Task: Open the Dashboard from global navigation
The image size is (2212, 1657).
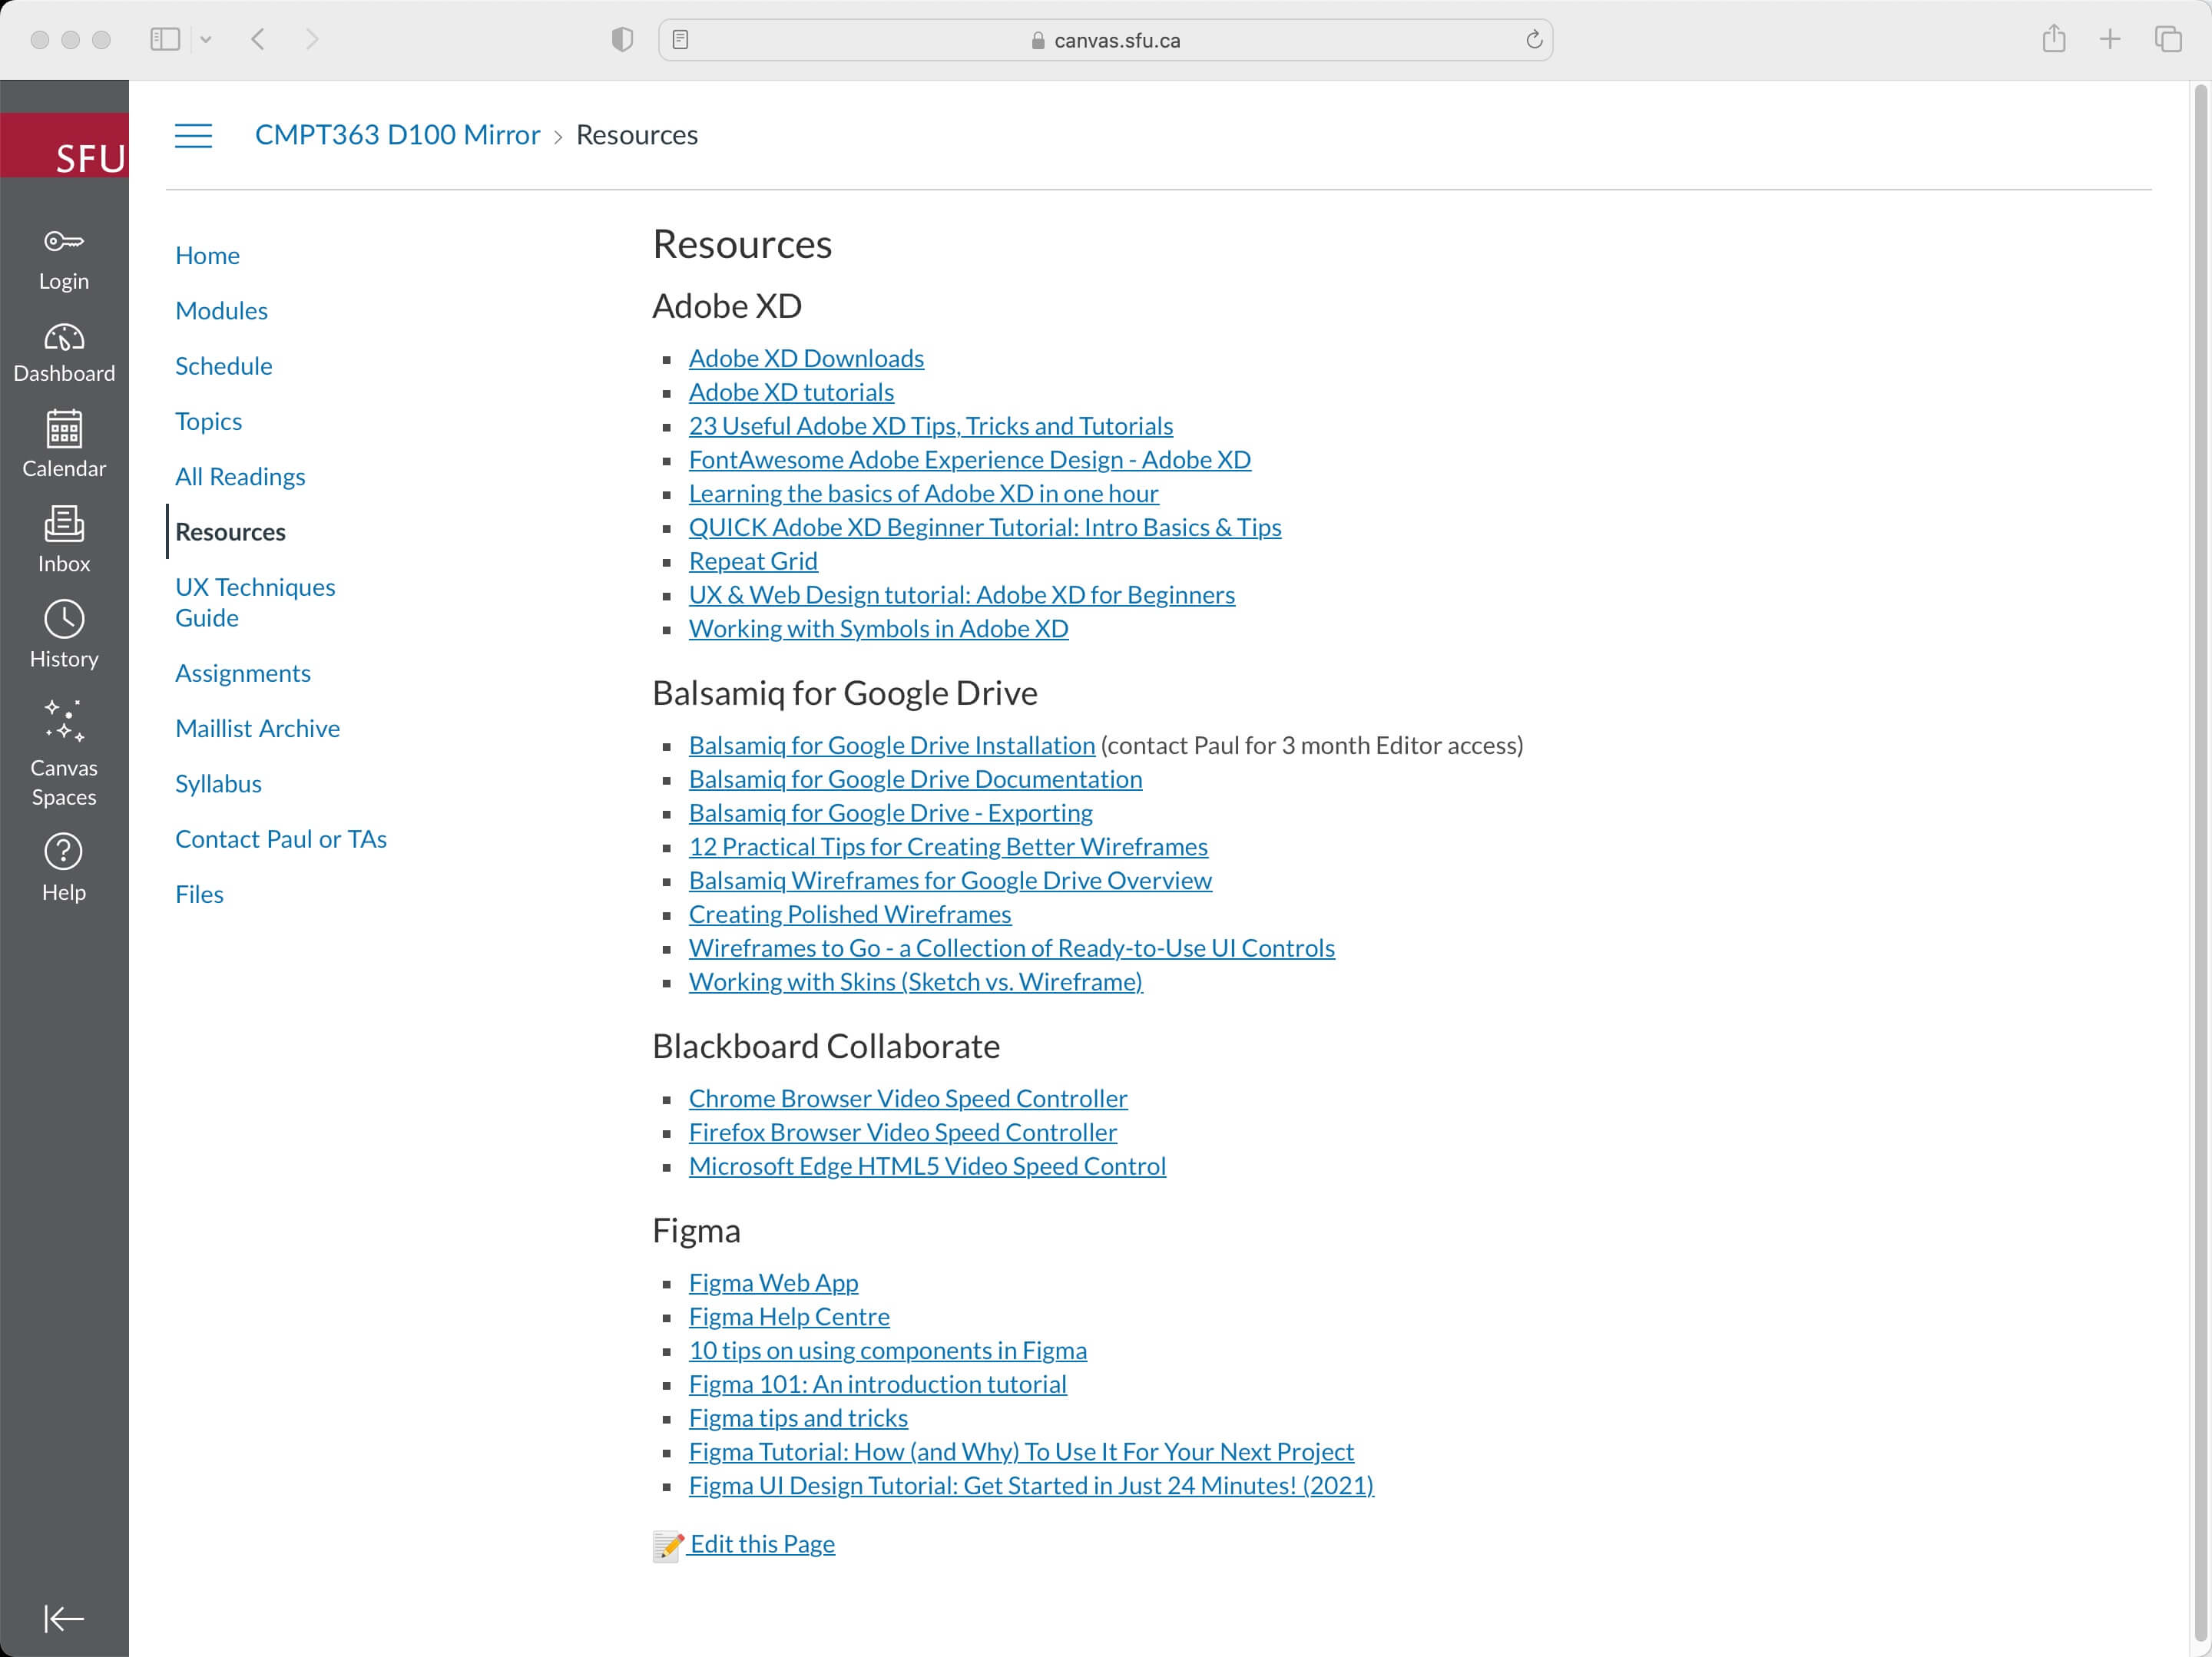Action: click(x=64, y=338)
